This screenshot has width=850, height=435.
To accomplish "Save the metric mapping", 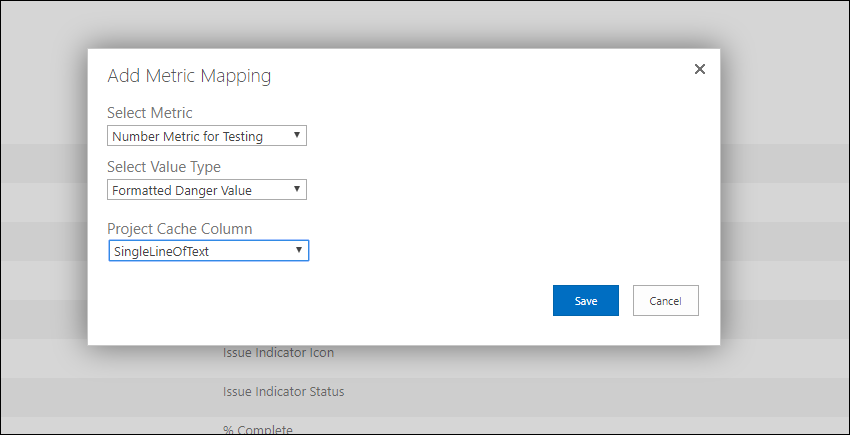I will 585,300.
